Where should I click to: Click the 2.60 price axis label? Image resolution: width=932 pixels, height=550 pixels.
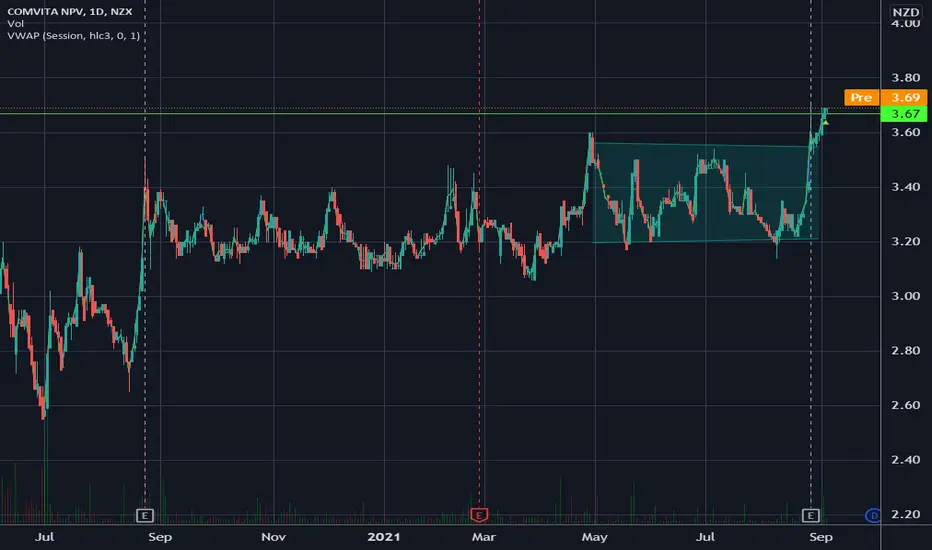905,406
